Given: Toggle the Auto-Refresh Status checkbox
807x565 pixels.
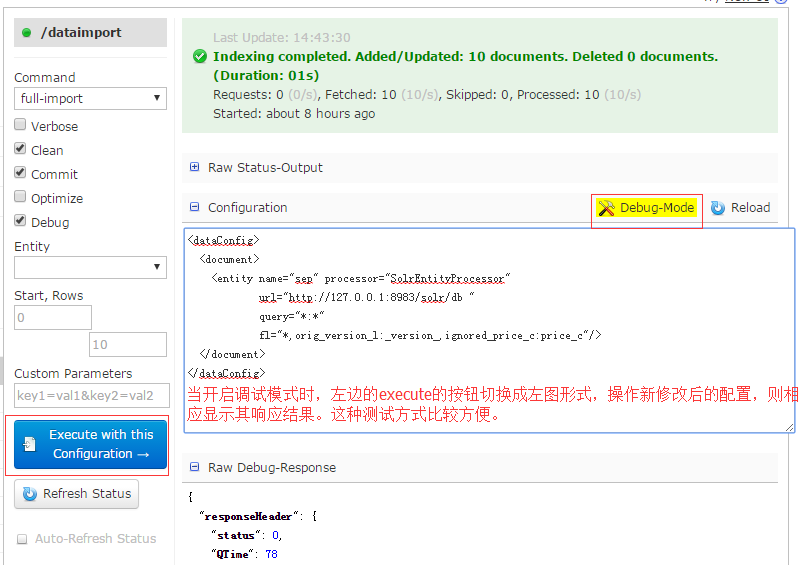Looking at the screenshot, I should (x=22, y=539).
